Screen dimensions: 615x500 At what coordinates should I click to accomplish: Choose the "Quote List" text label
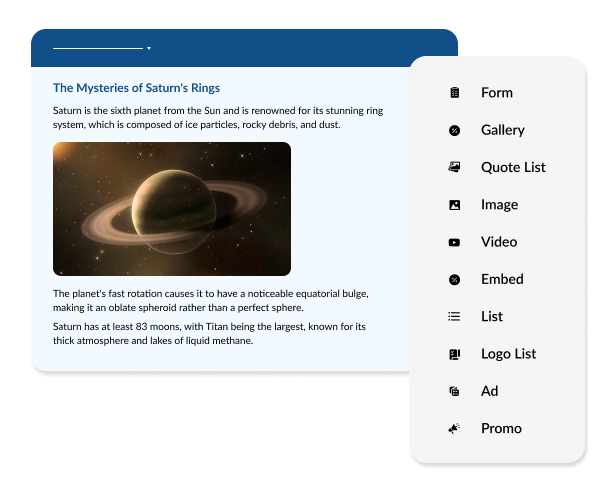513,167
